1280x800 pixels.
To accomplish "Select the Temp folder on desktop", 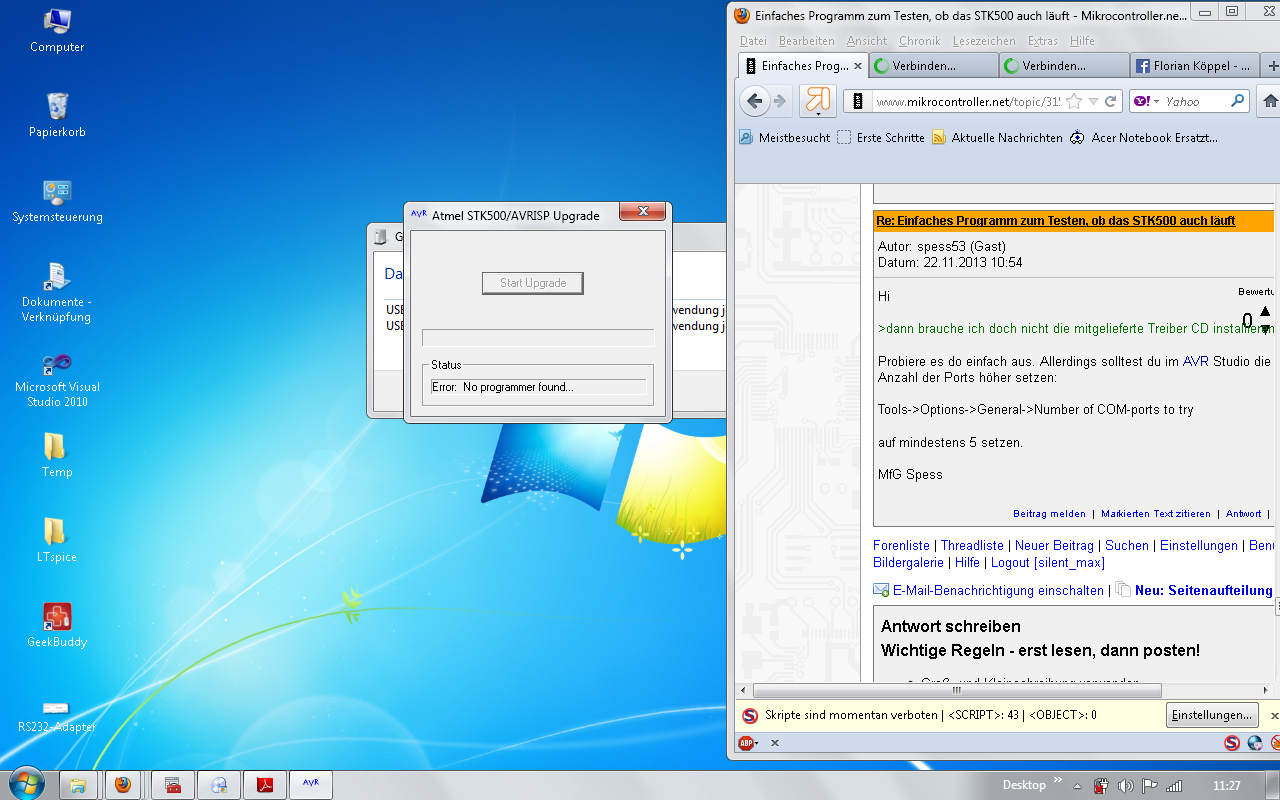I will [57, 455].
